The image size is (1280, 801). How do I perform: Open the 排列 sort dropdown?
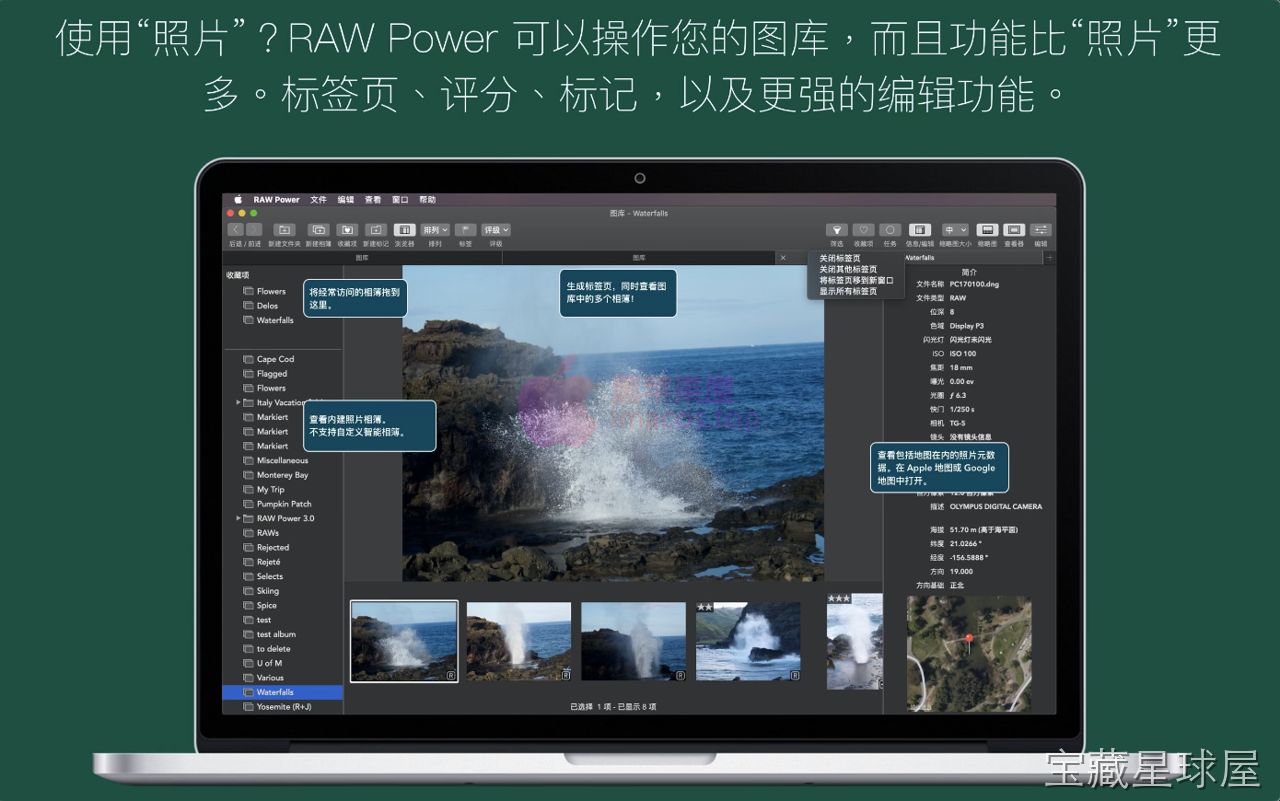pyautogui.click(x=435, y=230)
